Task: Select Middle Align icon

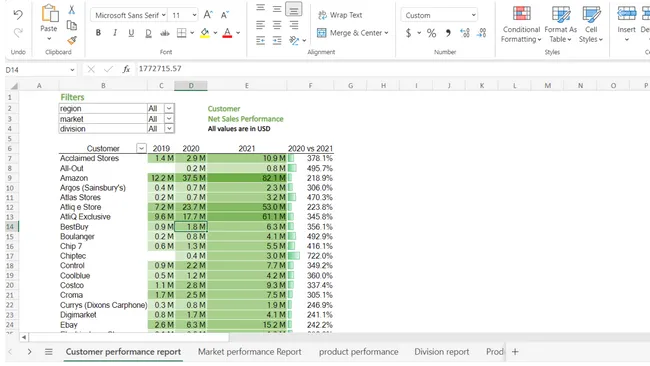Action: point(277,8)
